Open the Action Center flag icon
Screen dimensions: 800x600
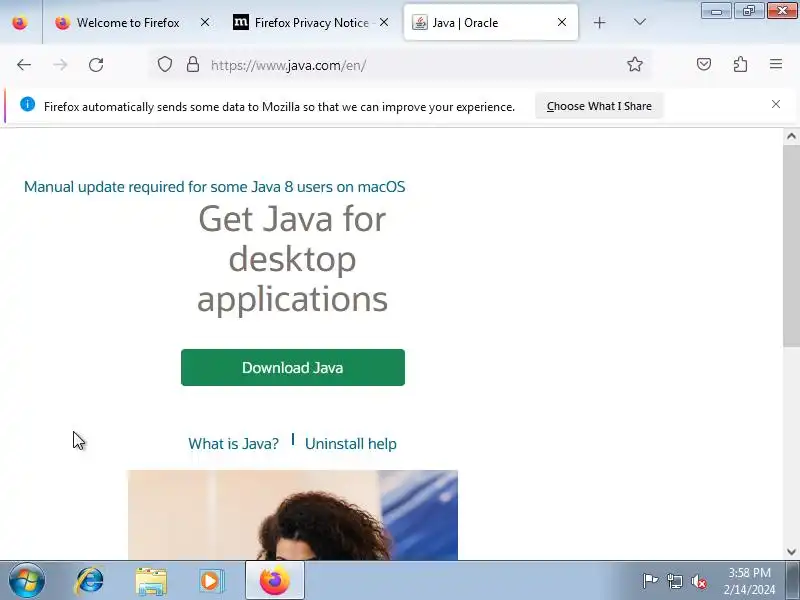(x=650, y=581)
